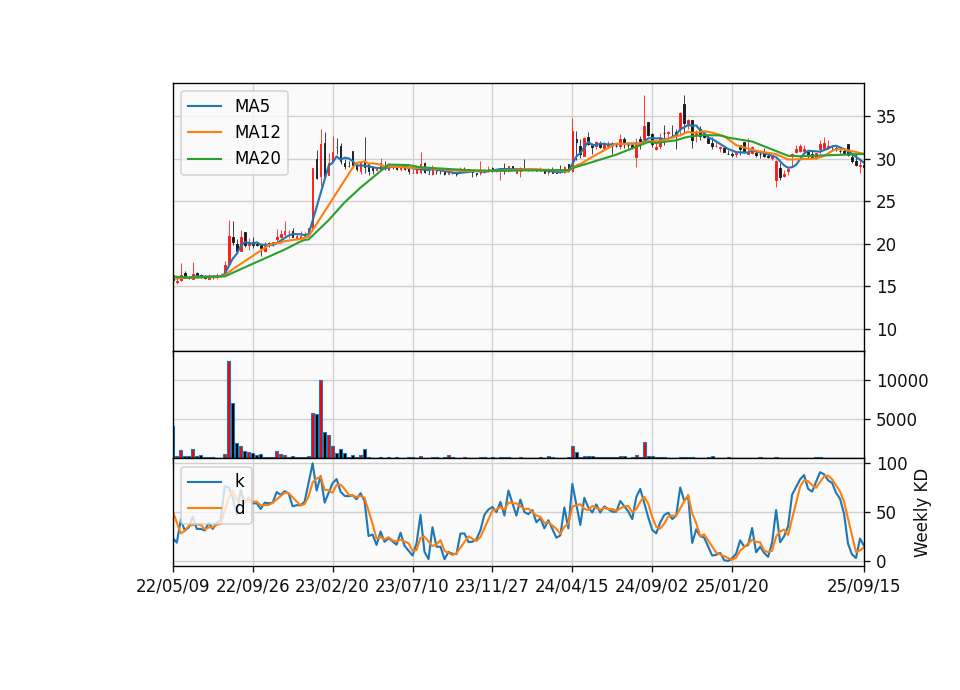960x690 pixels.
Task: Click the 22/09/26 date tick label
Action: (x=253, y=586)
